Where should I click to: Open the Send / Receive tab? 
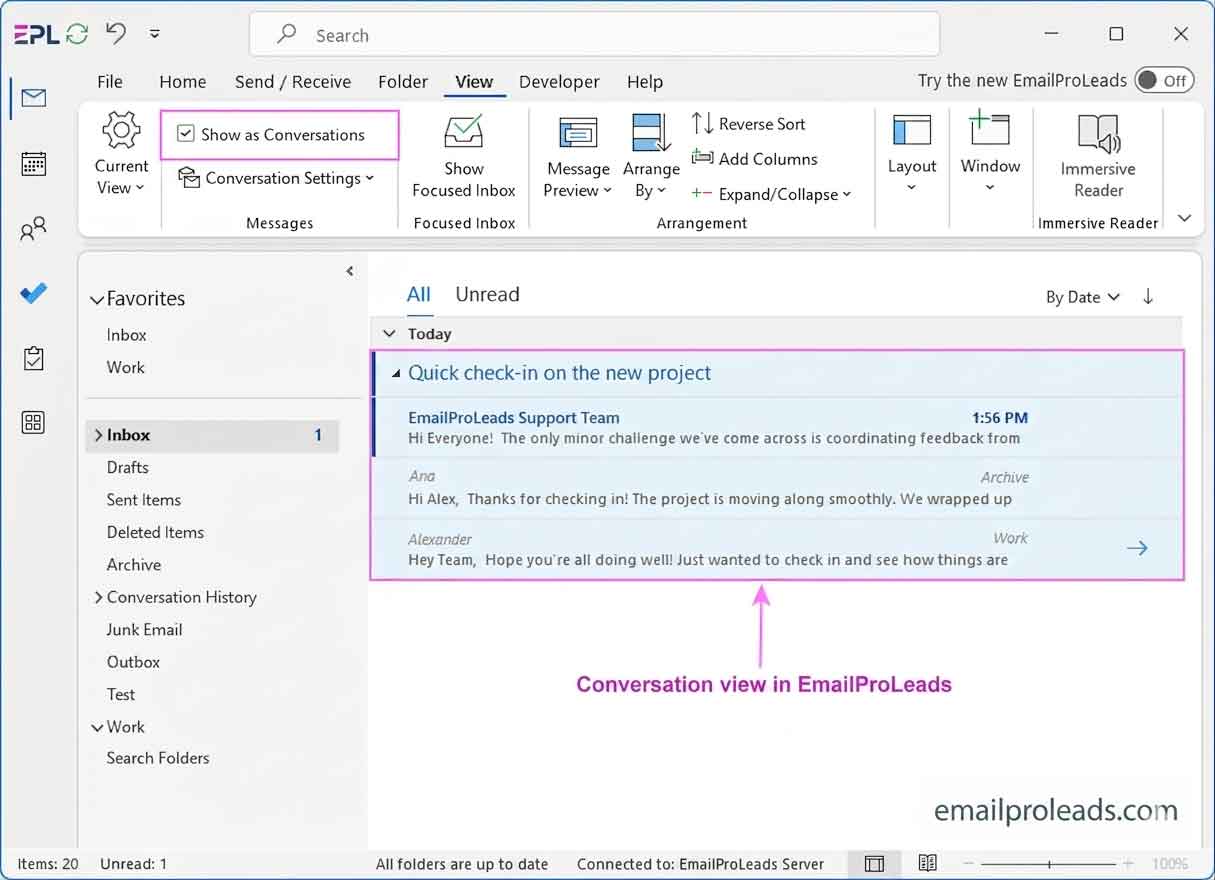pyautogui.click(x=293, y=82)
